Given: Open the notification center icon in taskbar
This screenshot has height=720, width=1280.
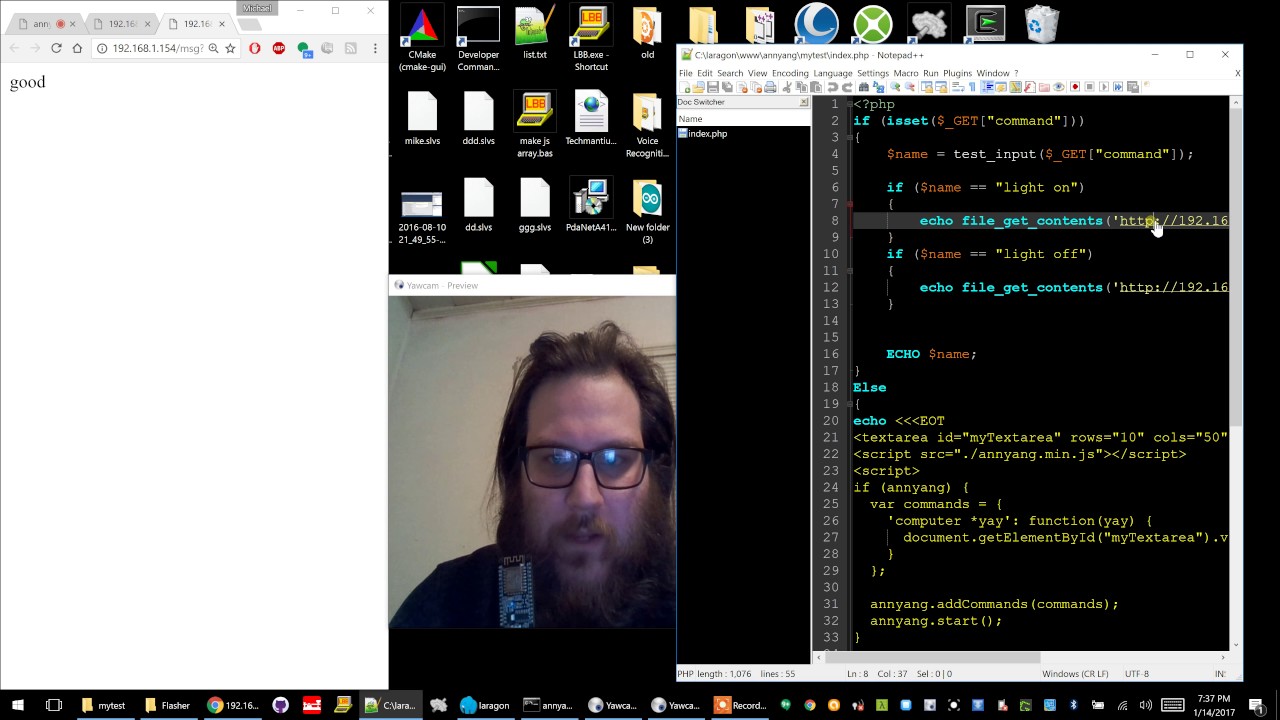Looking at the screenshot, I should click(x=1260, y=705).
